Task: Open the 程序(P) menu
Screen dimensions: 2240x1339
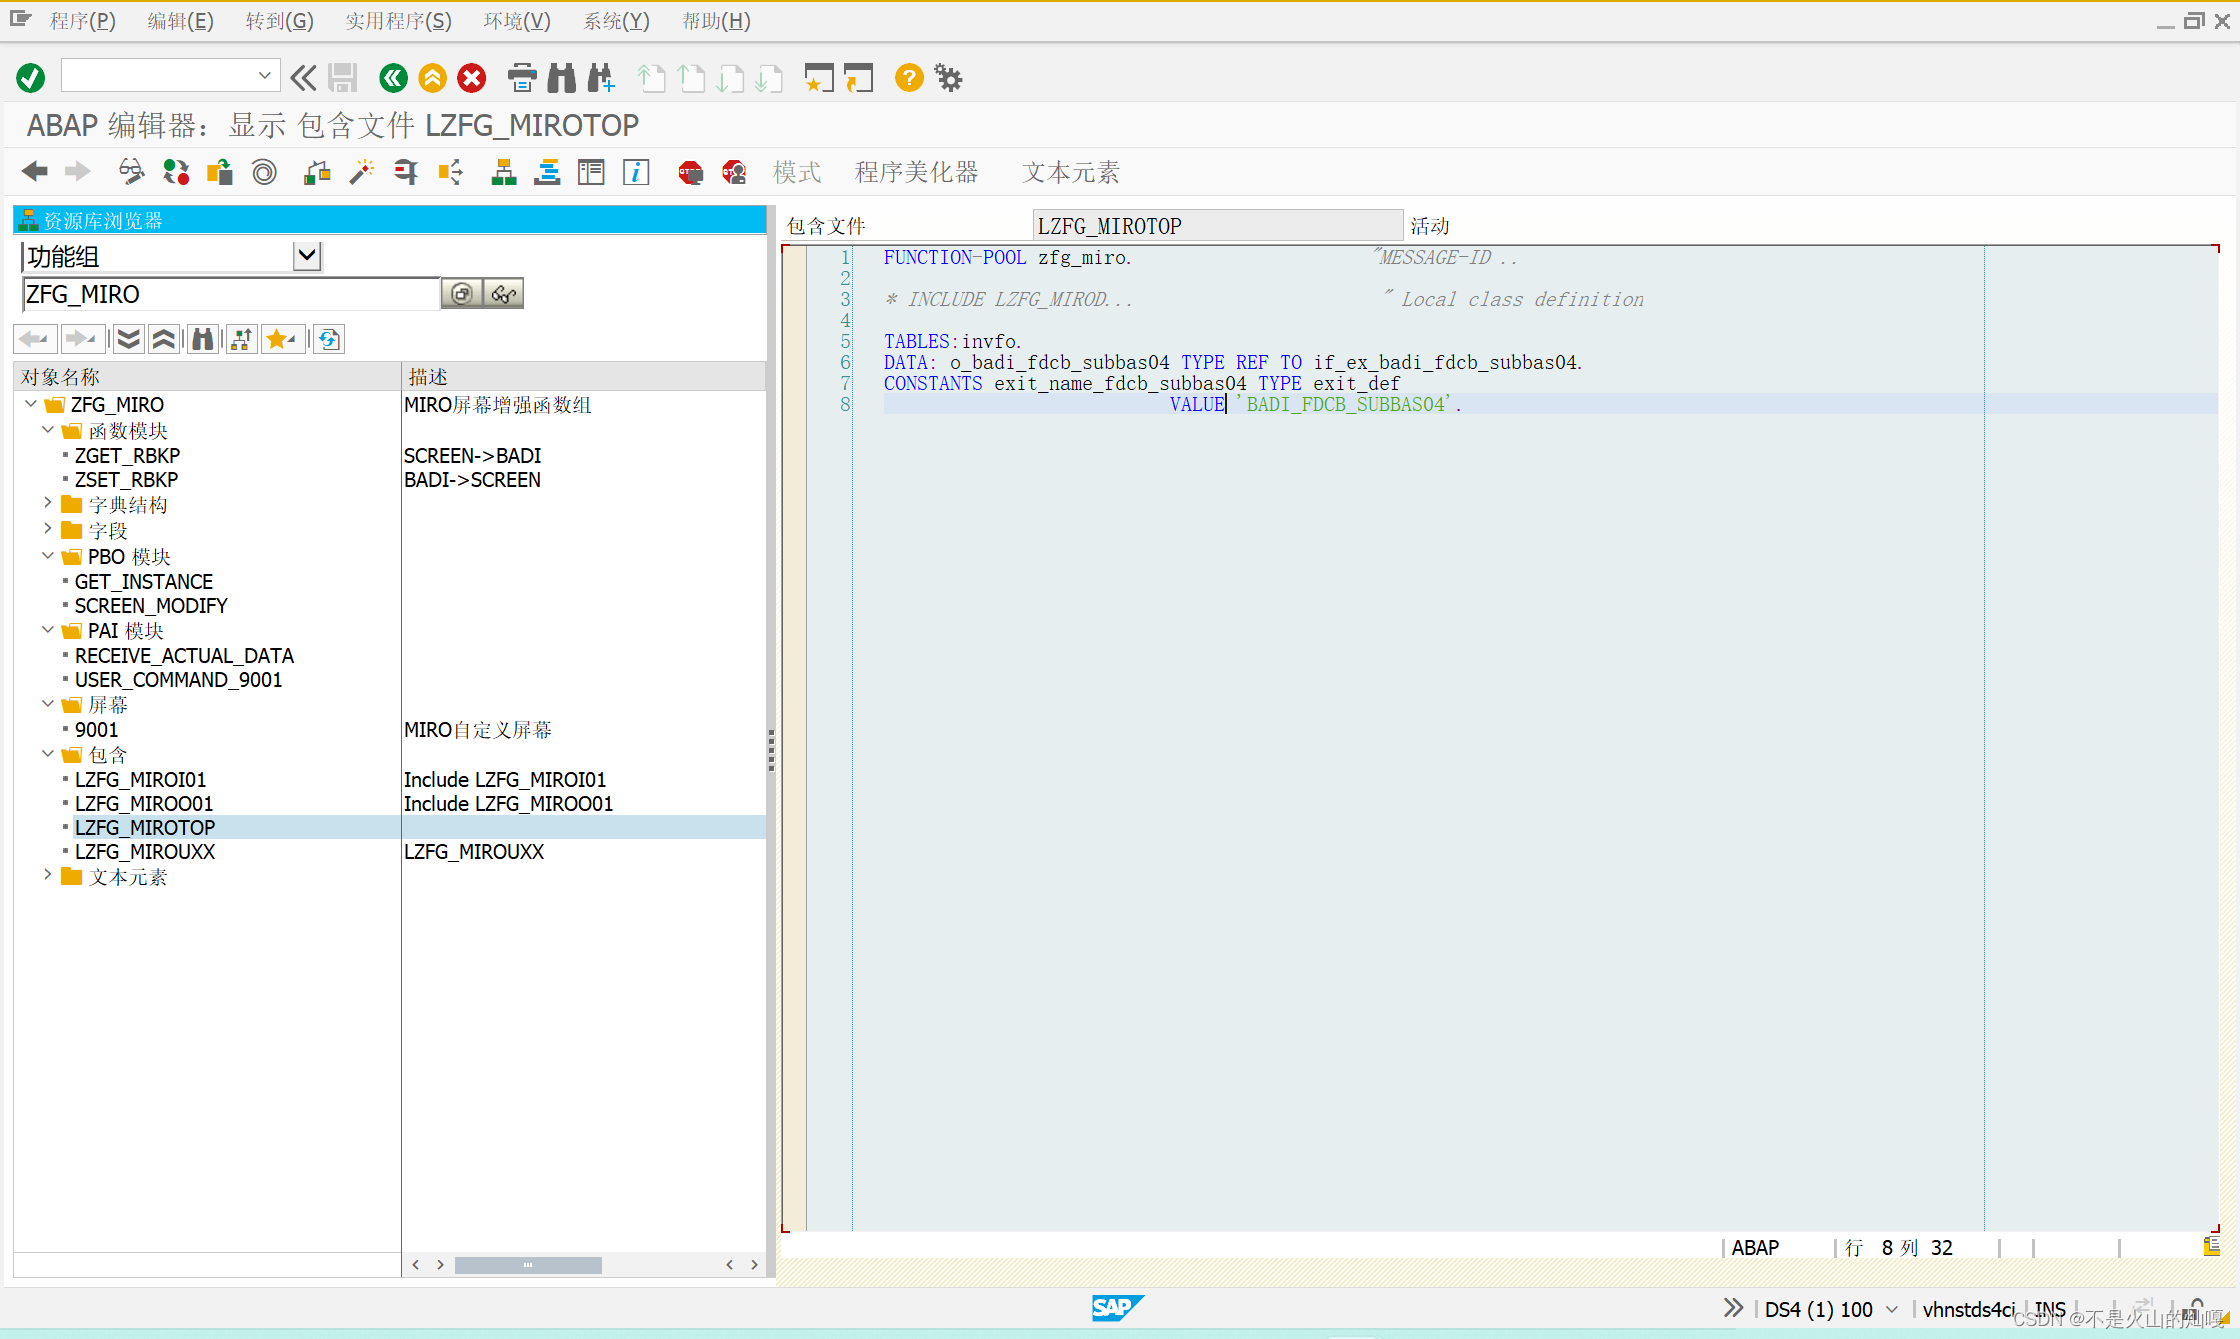Action: [x=82, y=21]
